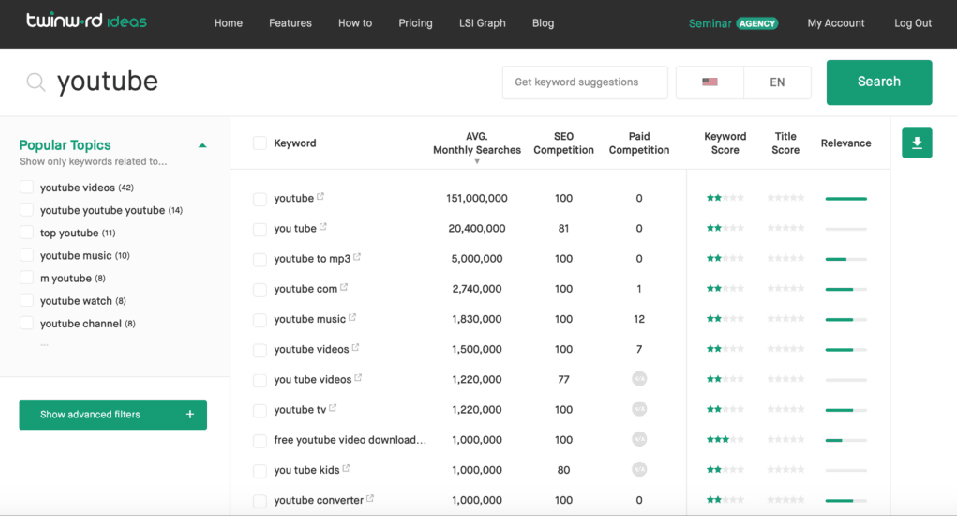Check the 'you tube' keyword row checkbox

(x=260, y=229)
